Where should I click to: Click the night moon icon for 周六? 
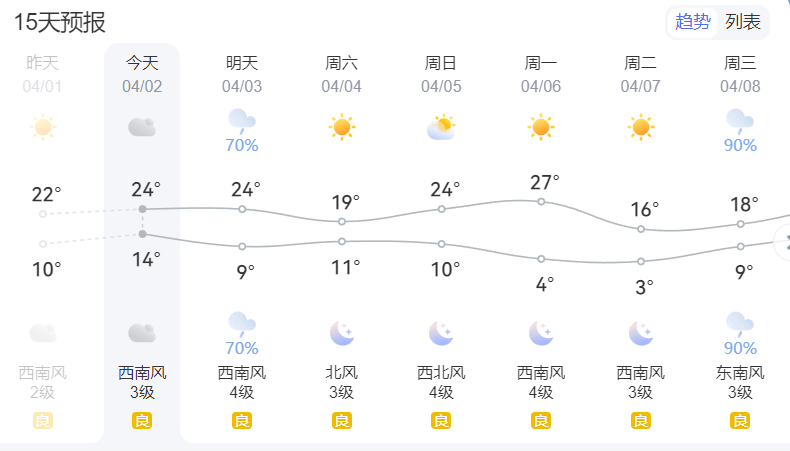(x=342, y=333)
